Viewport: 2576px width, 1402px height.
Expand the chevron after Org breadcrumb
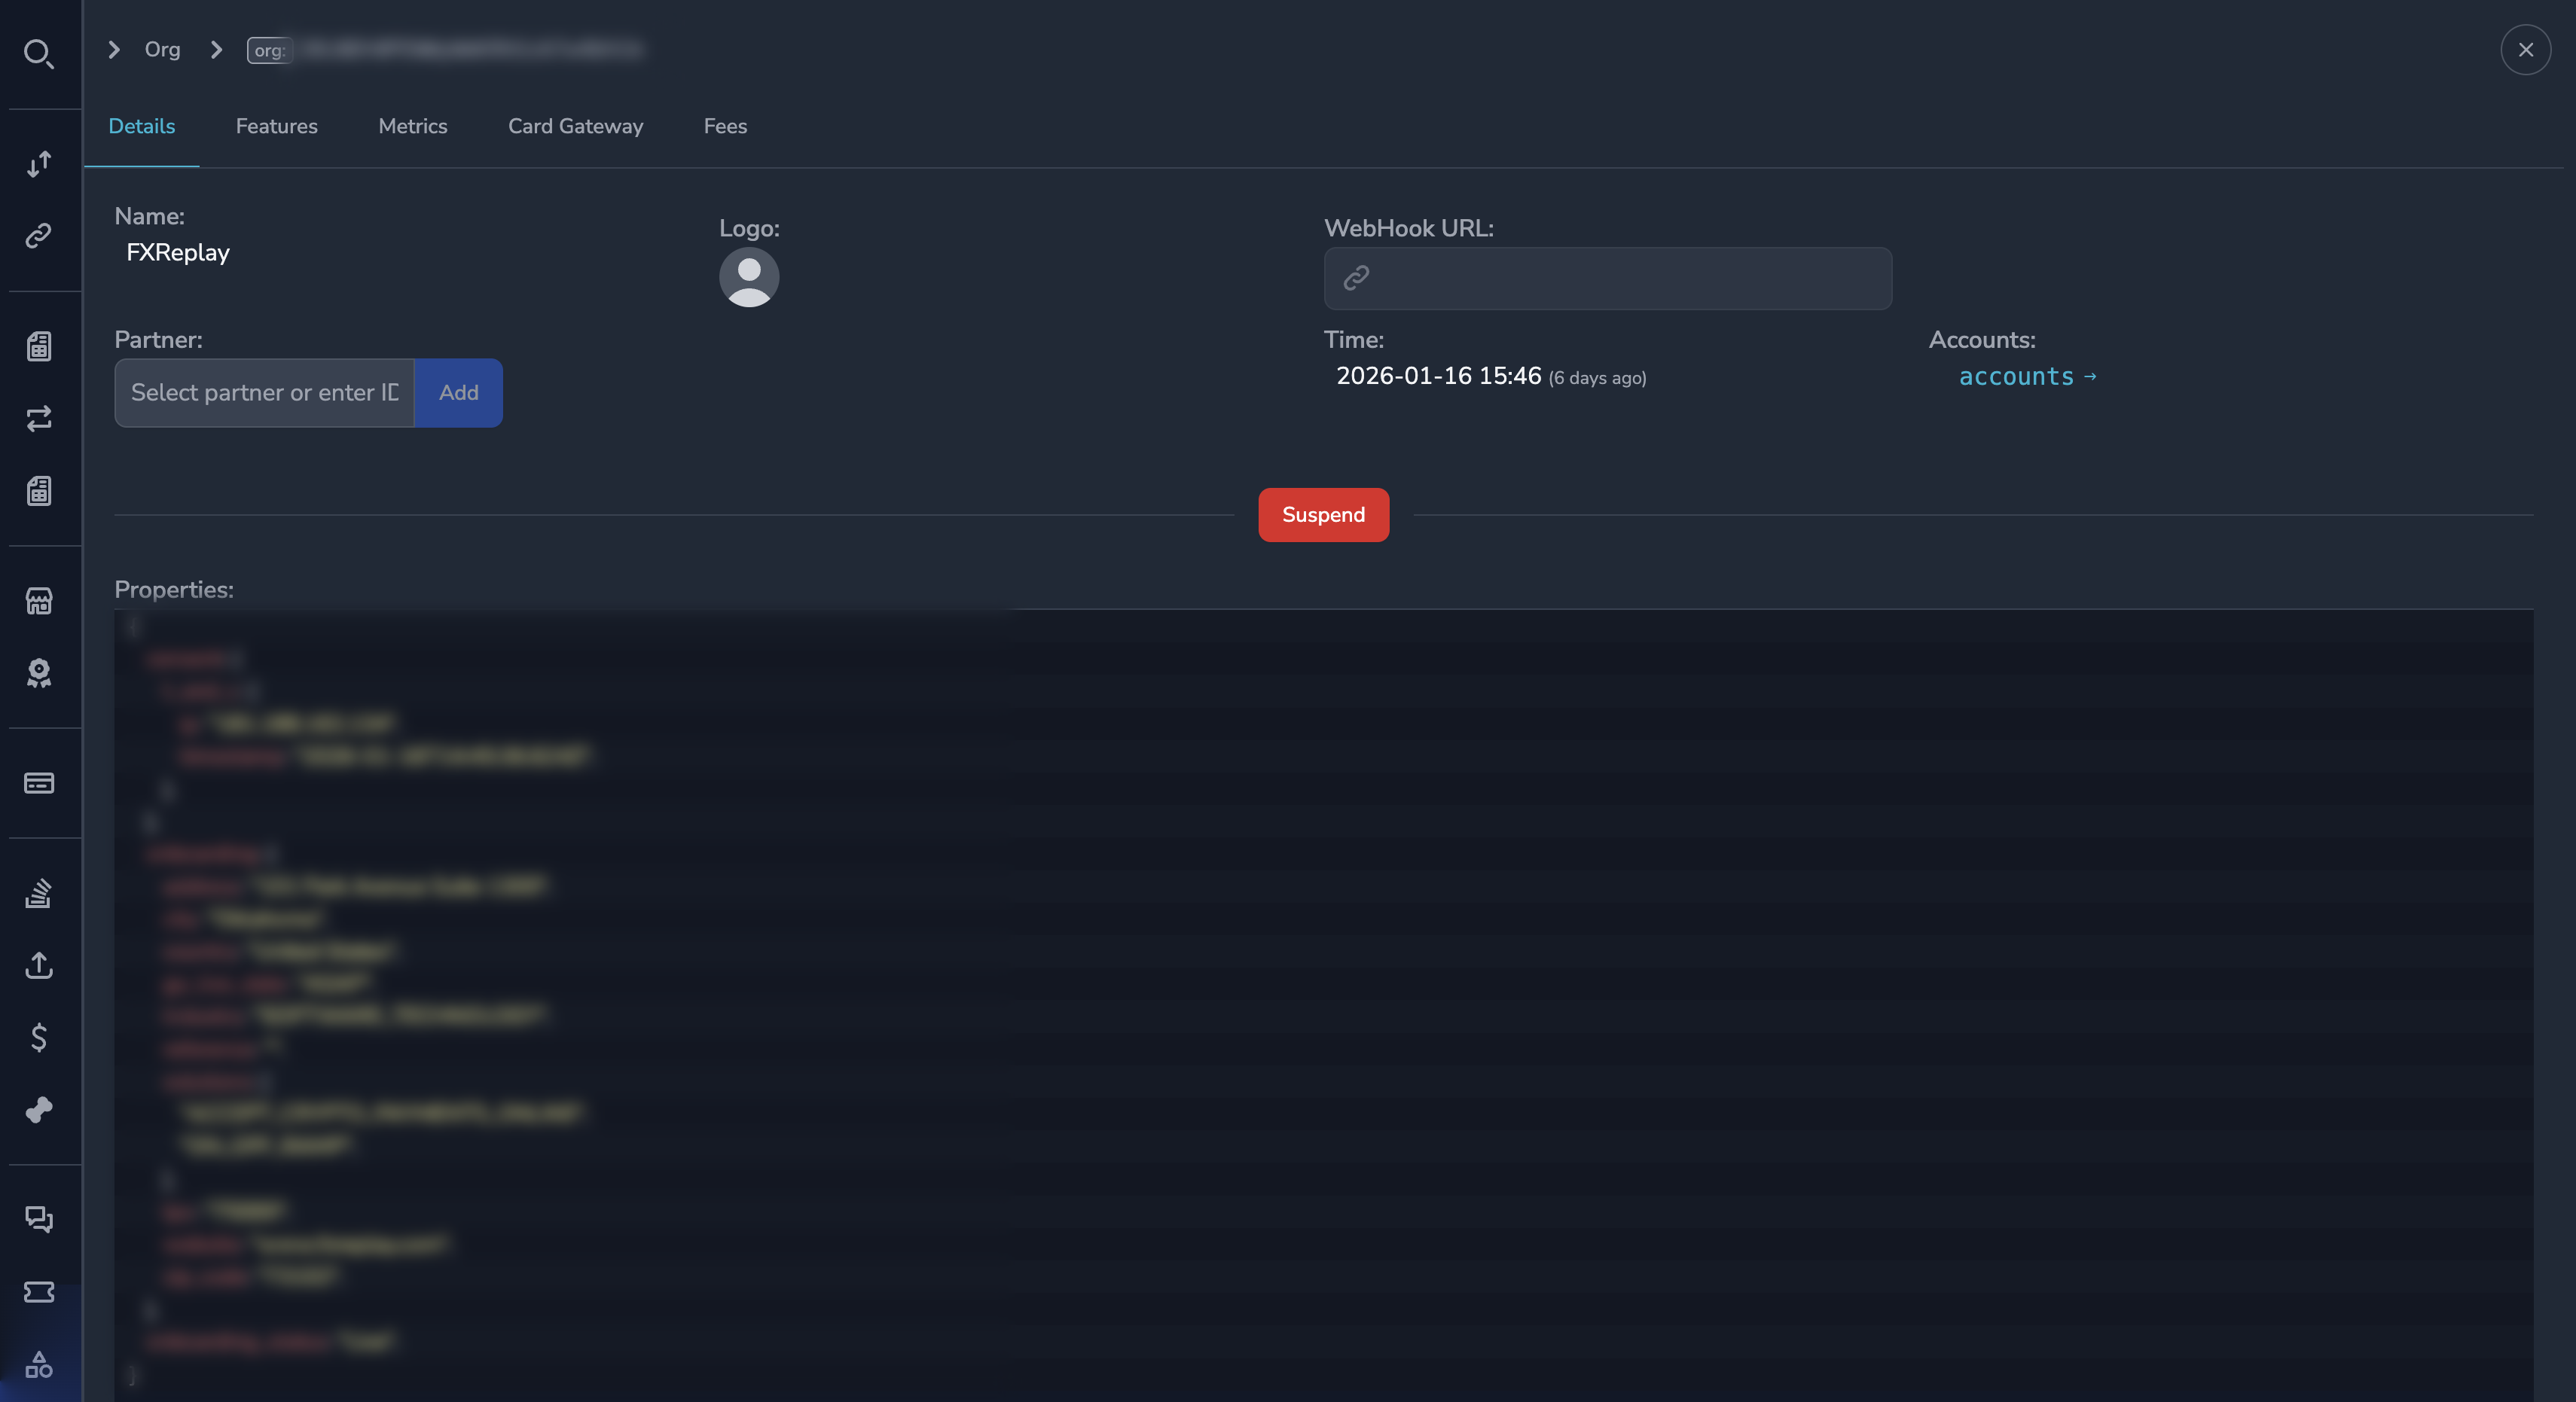tap(216, 49)
